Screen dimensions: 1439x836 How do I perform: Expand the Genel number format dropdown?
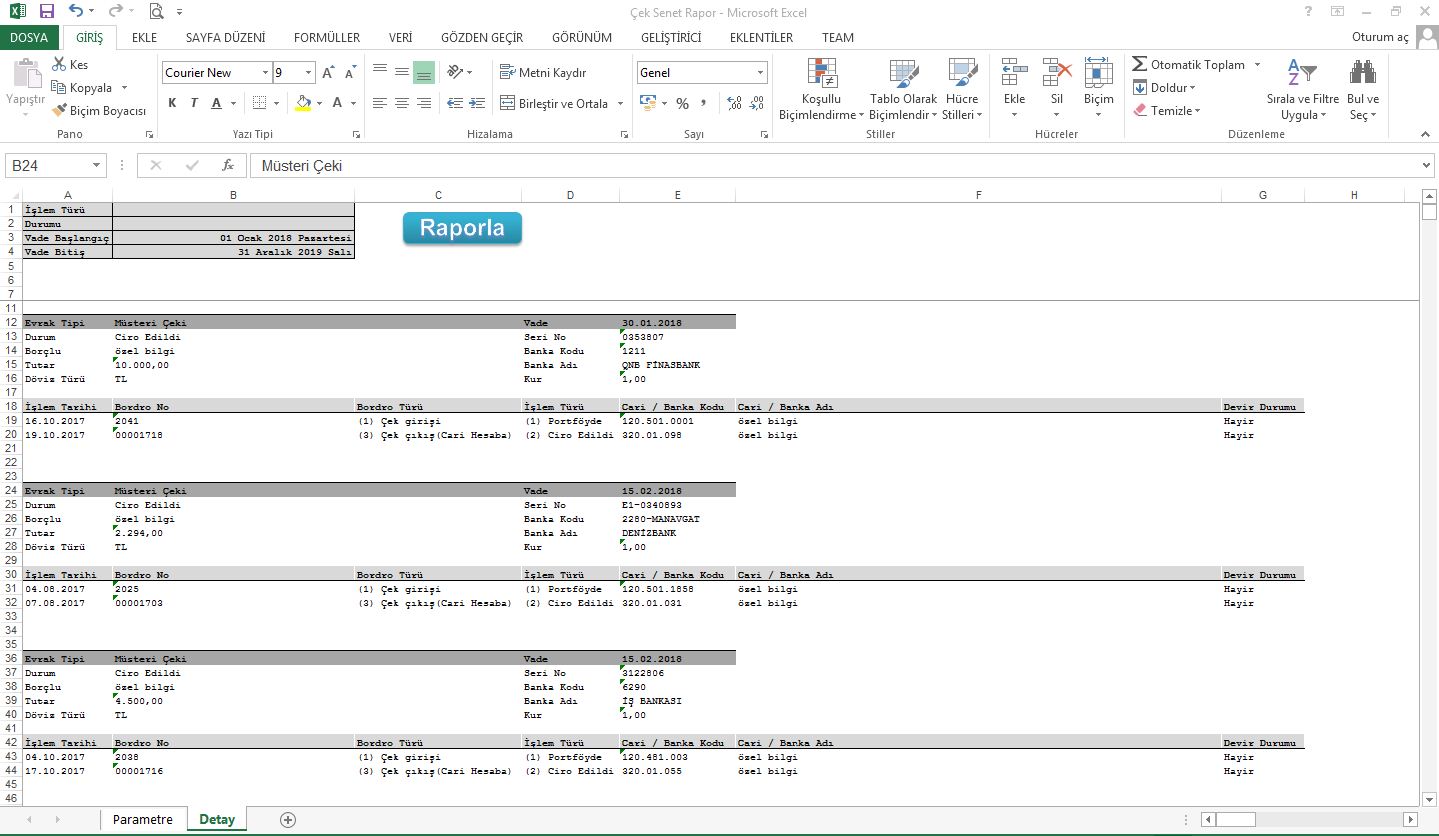[760, 73]
